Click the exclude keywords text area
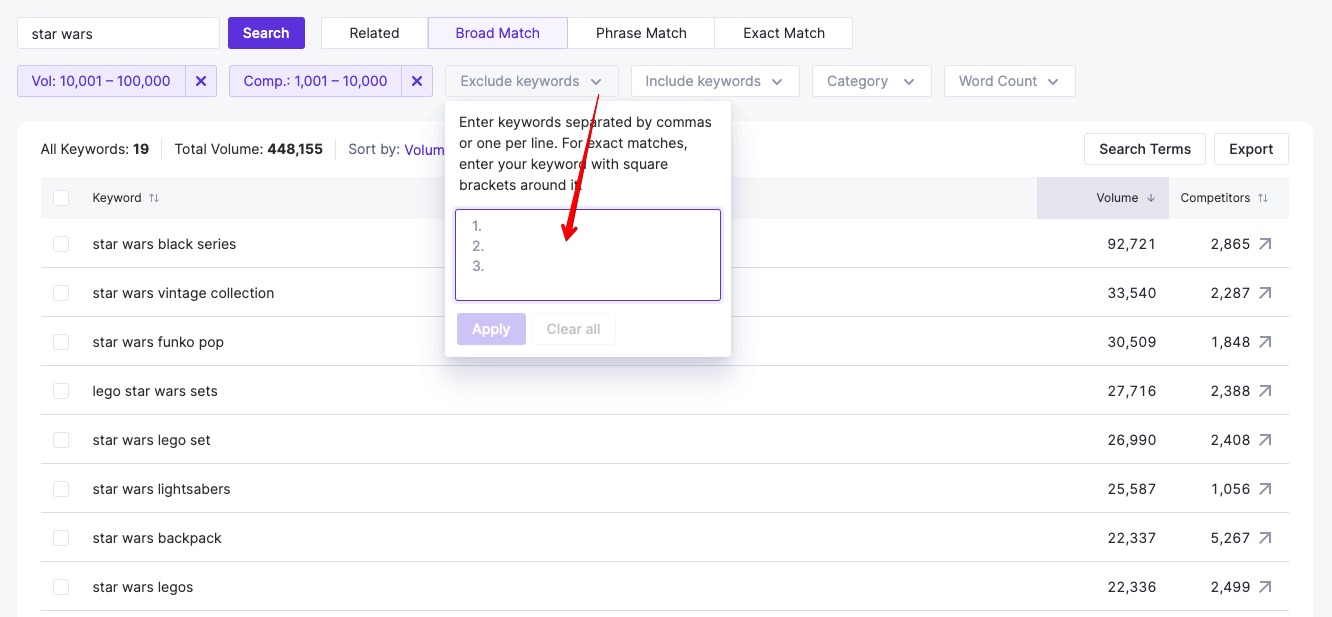 [588, 255]
